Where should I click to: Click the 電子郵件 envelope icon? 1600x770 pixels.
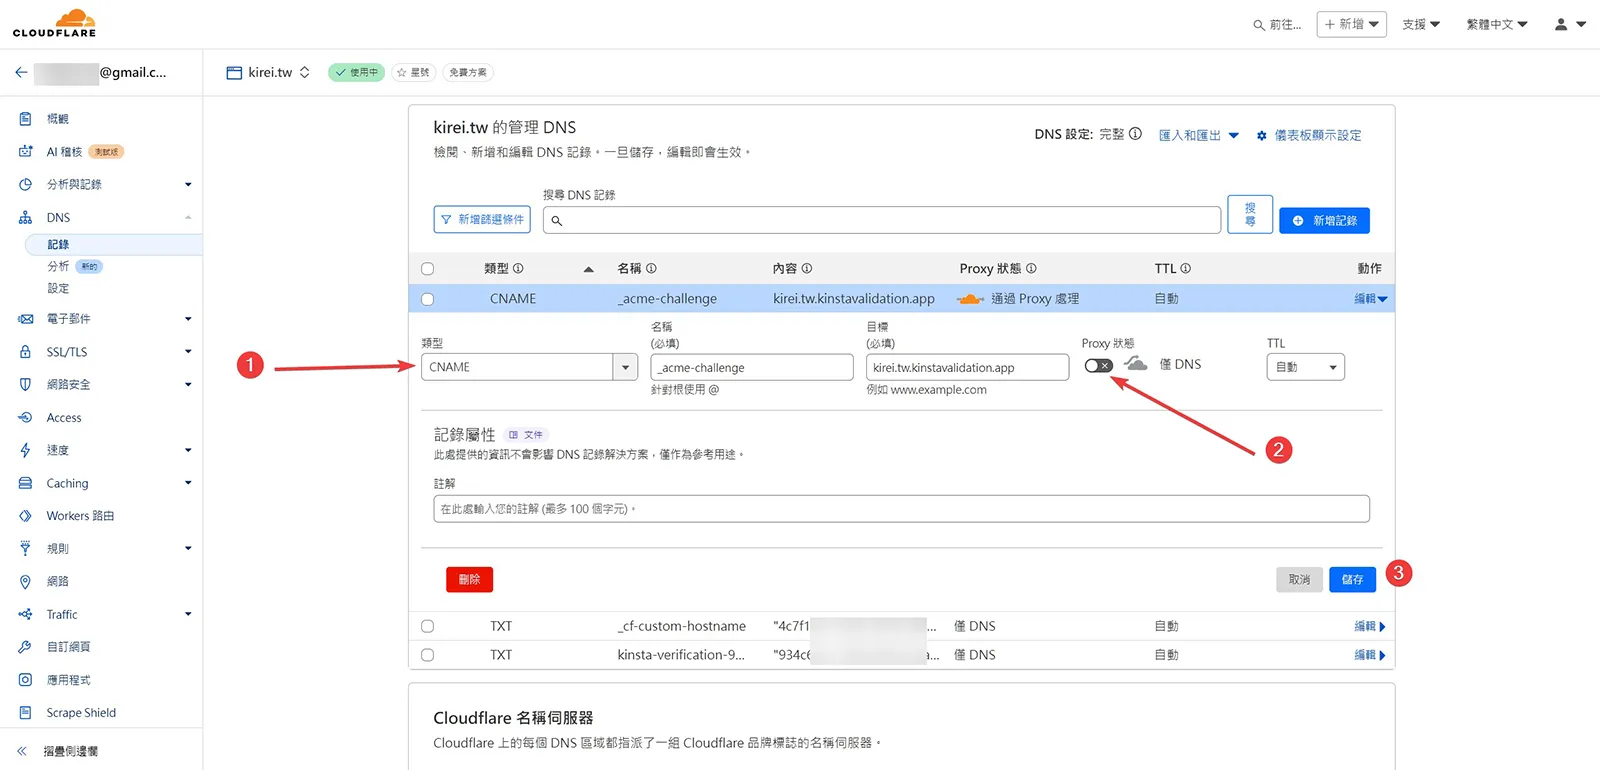25,319
